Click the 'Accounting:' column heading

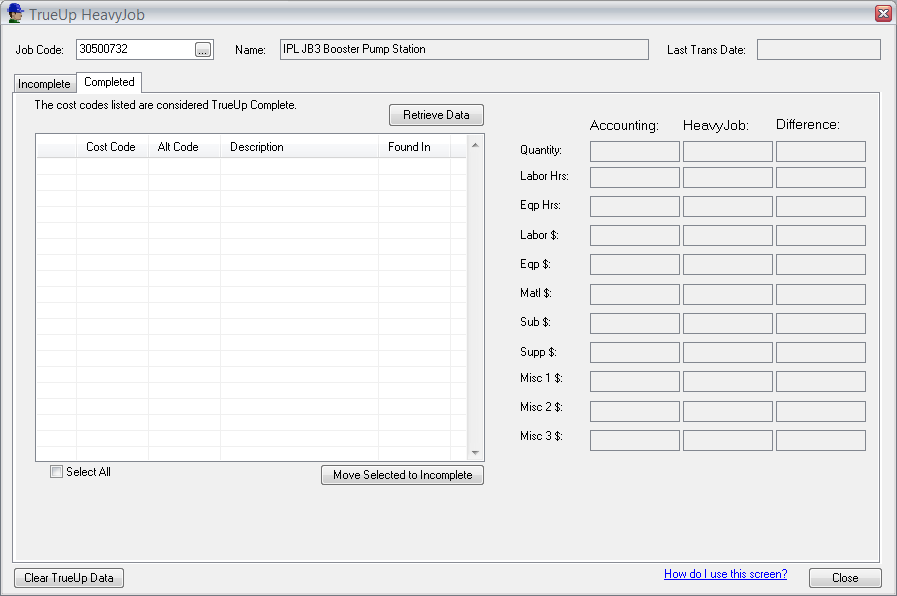624,125
